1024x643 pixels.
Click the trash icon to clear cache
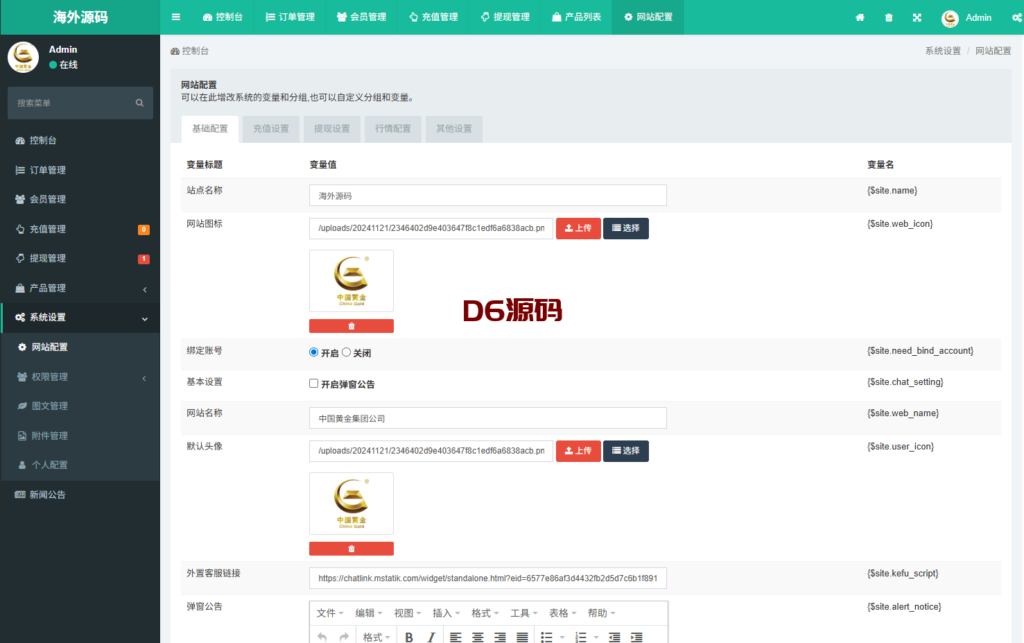pyautogui.click(x=889, y=18)
